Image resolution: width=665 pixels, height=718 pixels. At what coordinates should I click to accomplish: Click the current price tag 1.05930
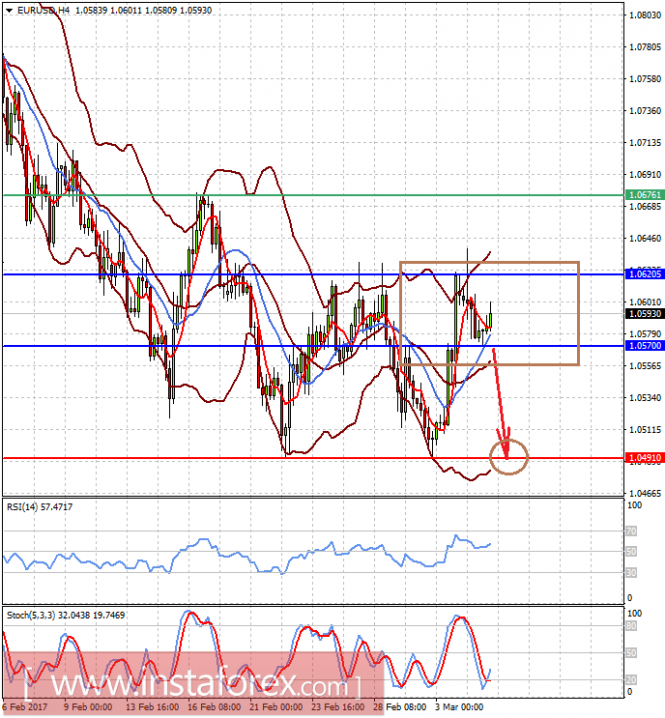point(645,314)
